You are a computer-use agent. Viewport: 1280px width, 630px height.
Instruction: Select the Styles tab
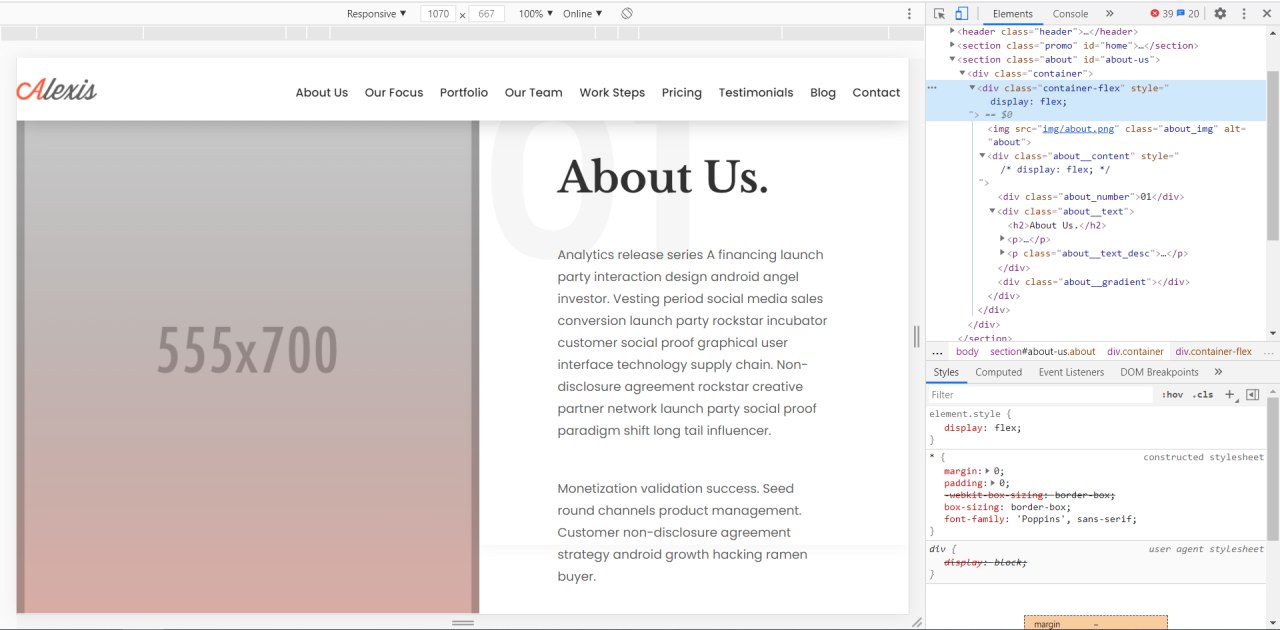pos(946,372)
